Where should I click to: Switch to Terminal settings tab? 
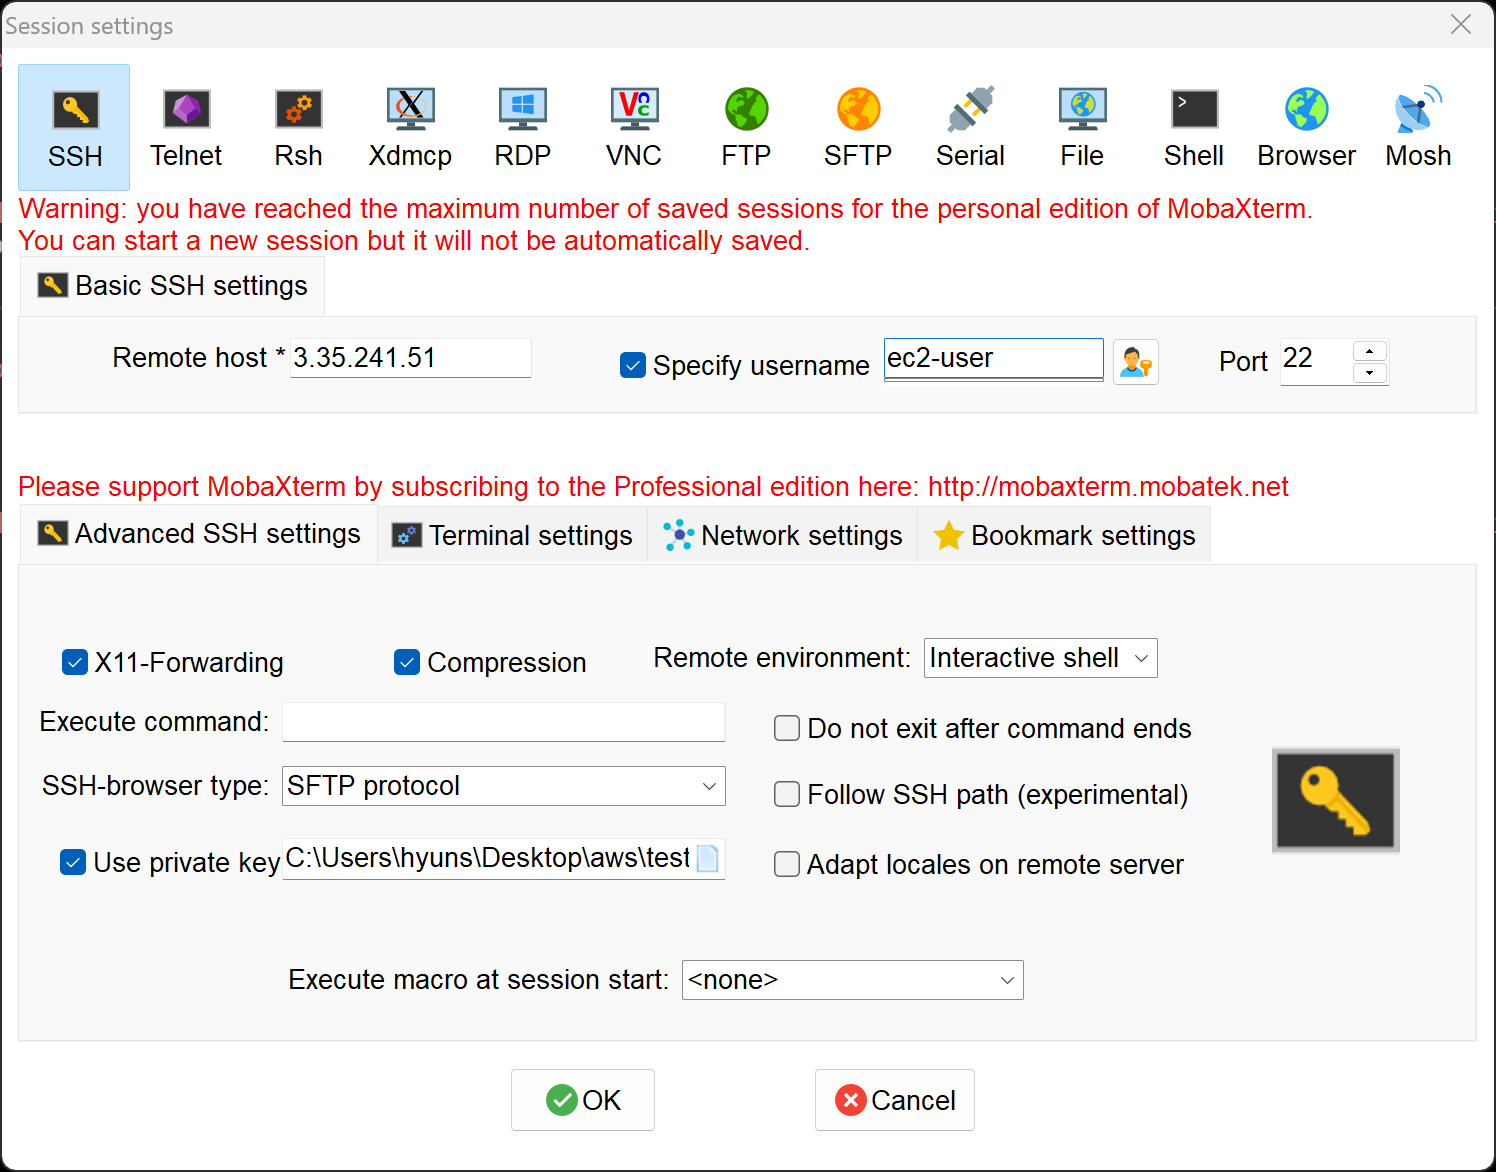[x=512, y=536]
